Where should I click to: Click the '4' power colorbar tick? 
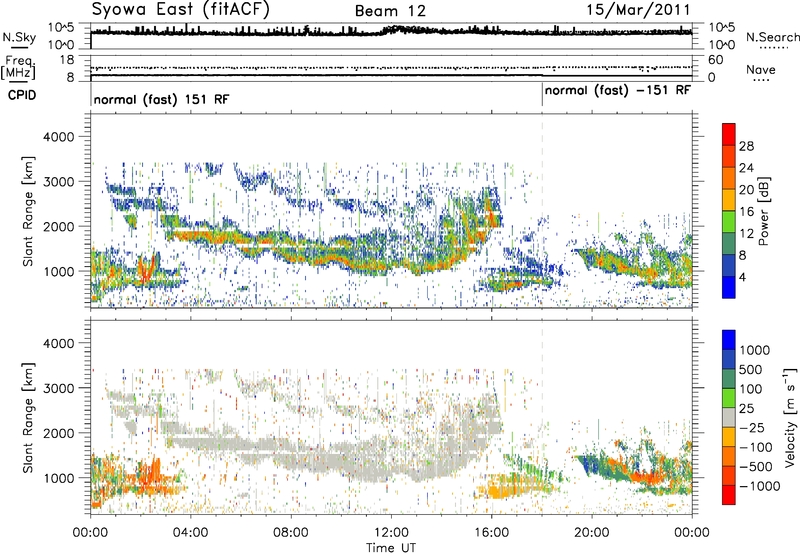(742, 278)
